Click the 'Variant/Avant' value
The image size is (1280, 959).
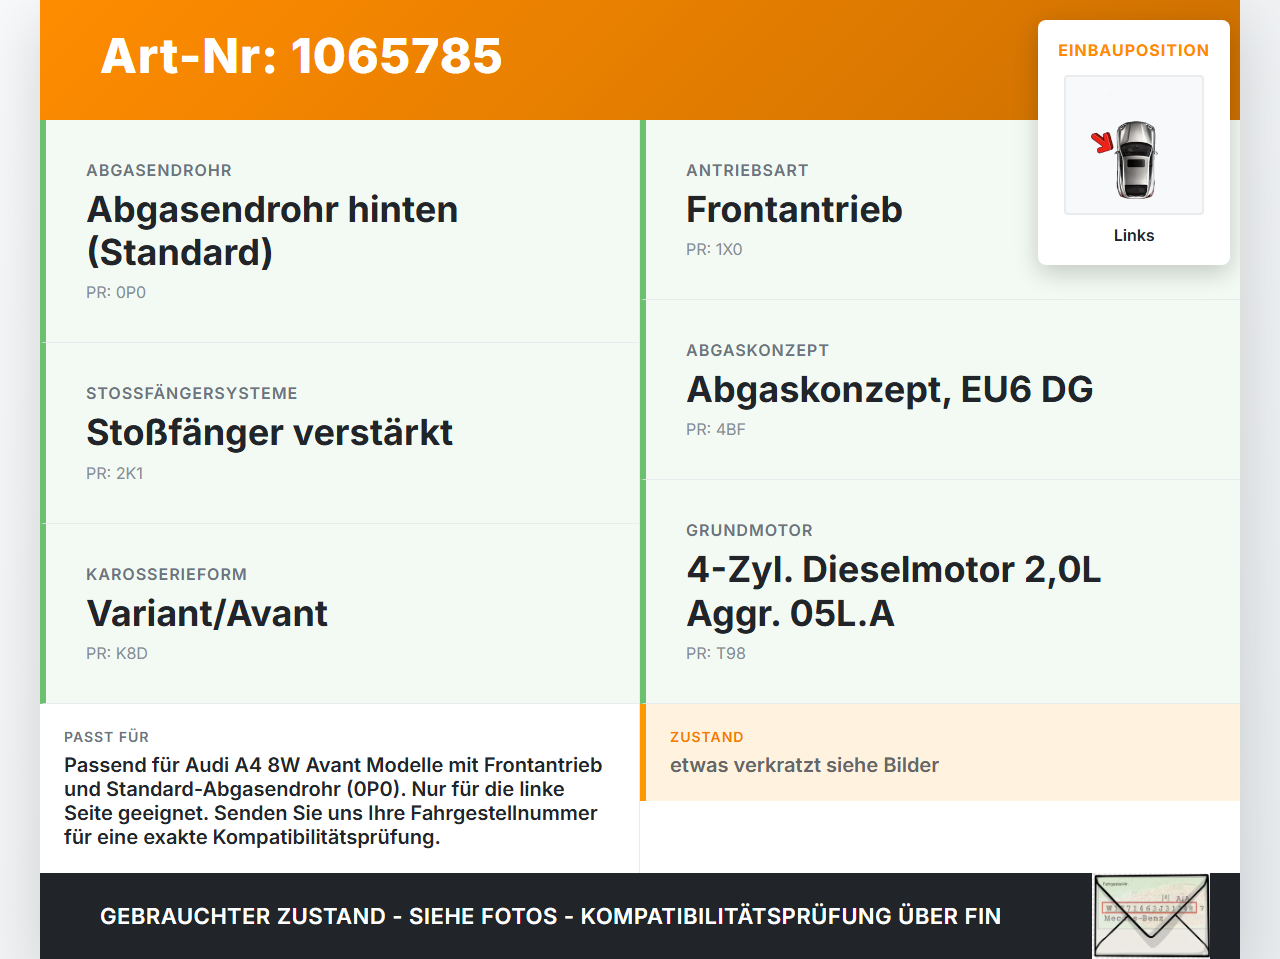(207, 614)
